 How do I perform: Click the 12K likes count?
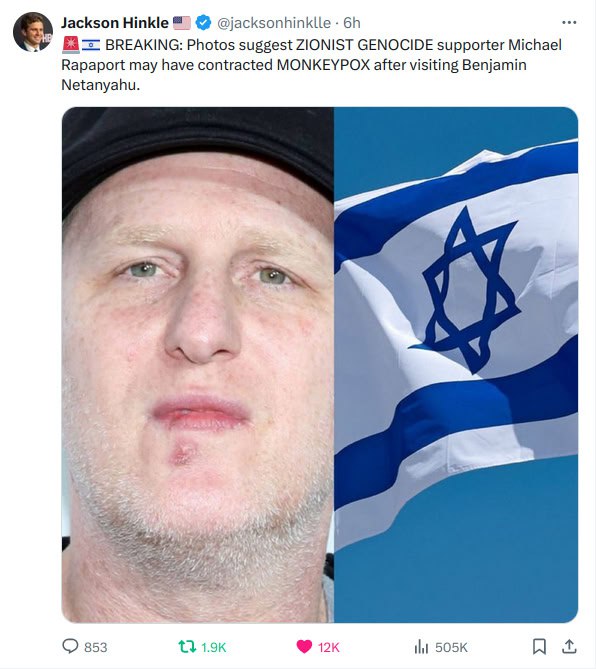(x=329, y=647)
